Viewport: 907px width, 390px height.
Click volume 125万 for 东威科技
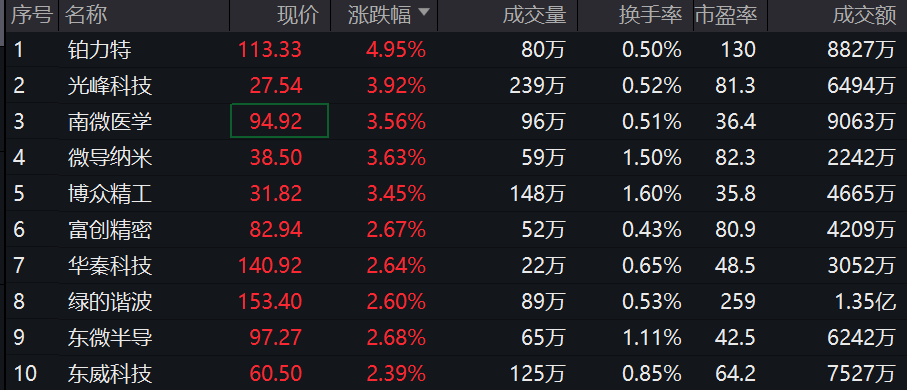(537, 373)
